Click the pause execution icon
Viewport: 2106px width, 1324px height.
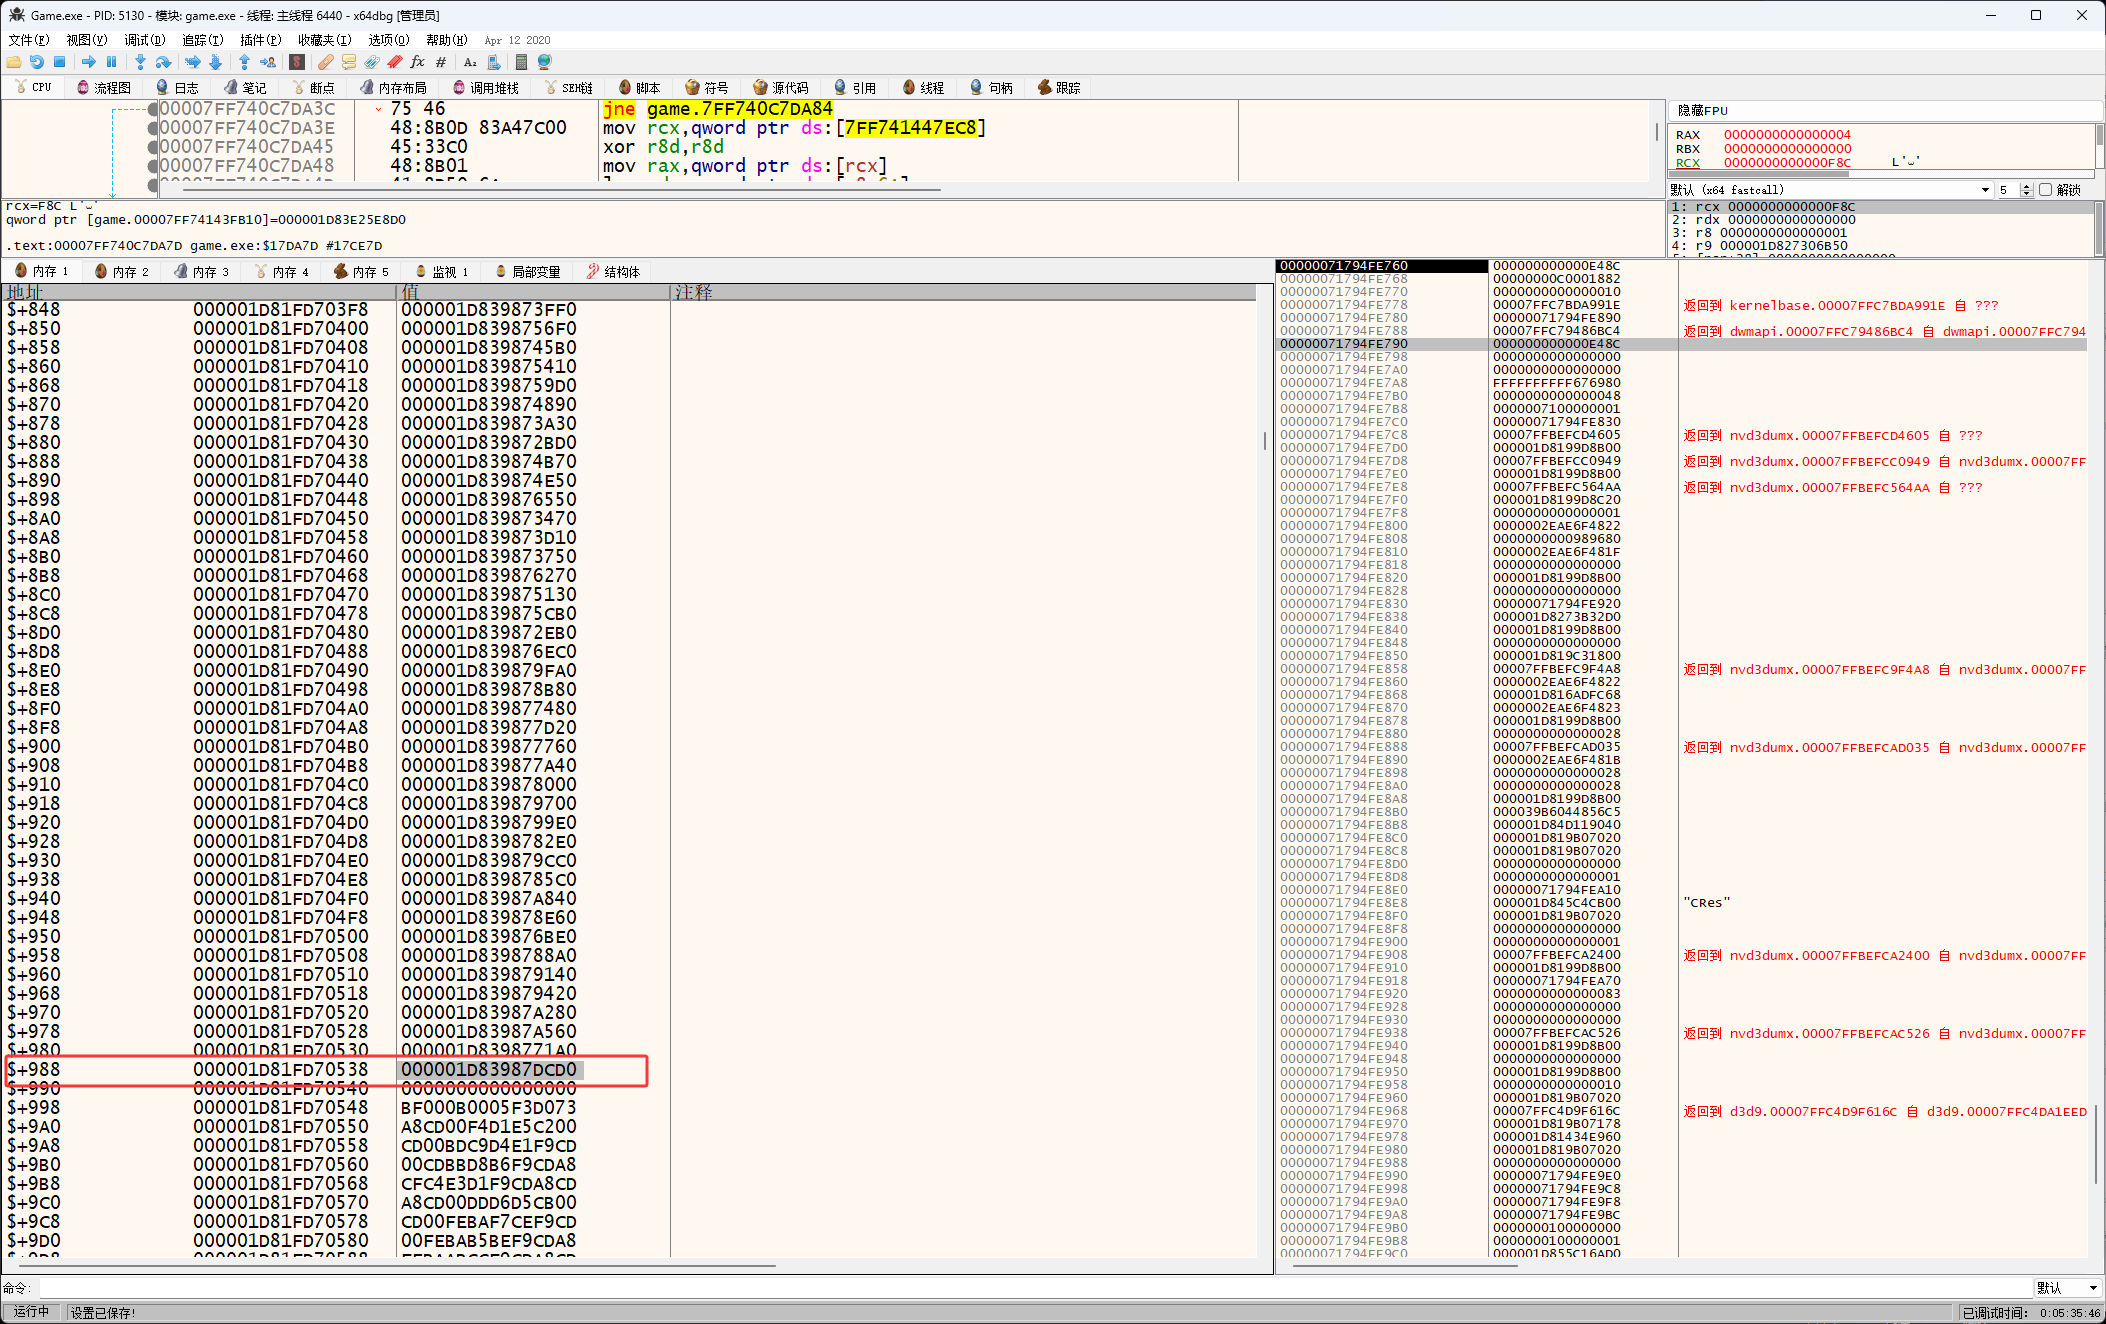click(x=111, y=62)
